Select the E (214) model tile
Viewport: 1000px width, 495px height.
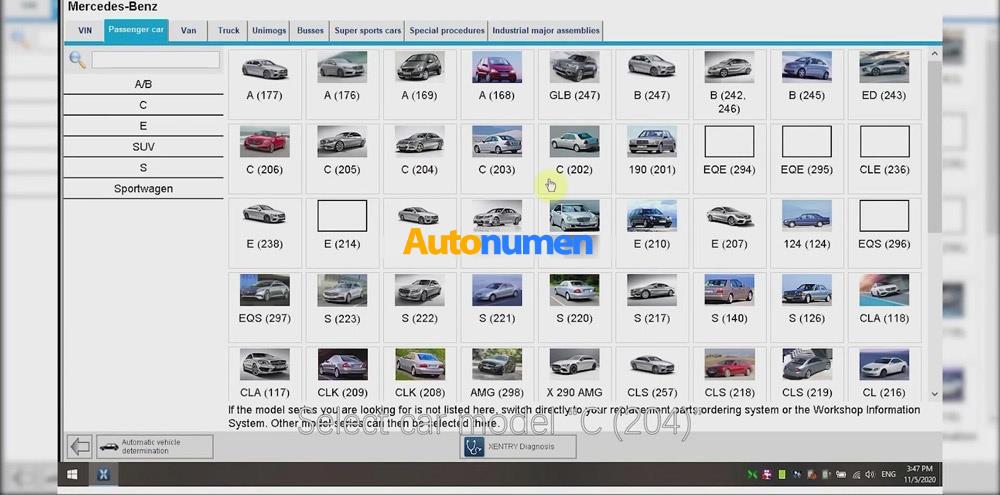point(342,232)
